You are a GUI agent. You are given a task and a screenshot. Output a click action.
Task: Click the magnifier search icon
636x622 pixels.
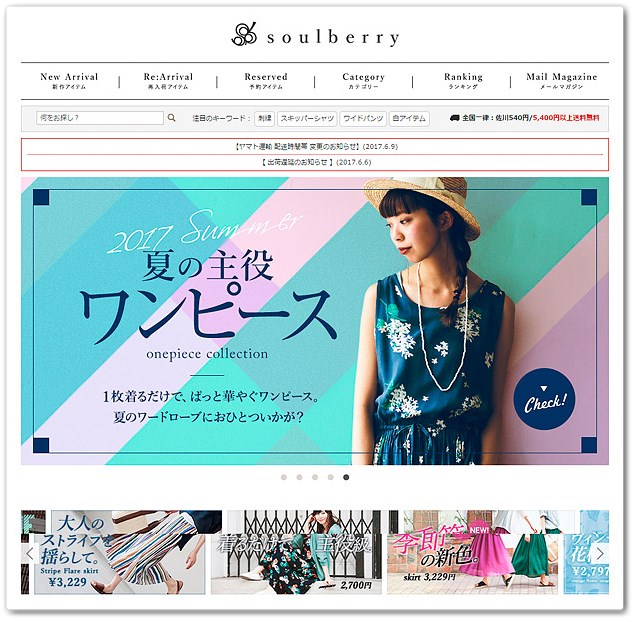point(172,118)
